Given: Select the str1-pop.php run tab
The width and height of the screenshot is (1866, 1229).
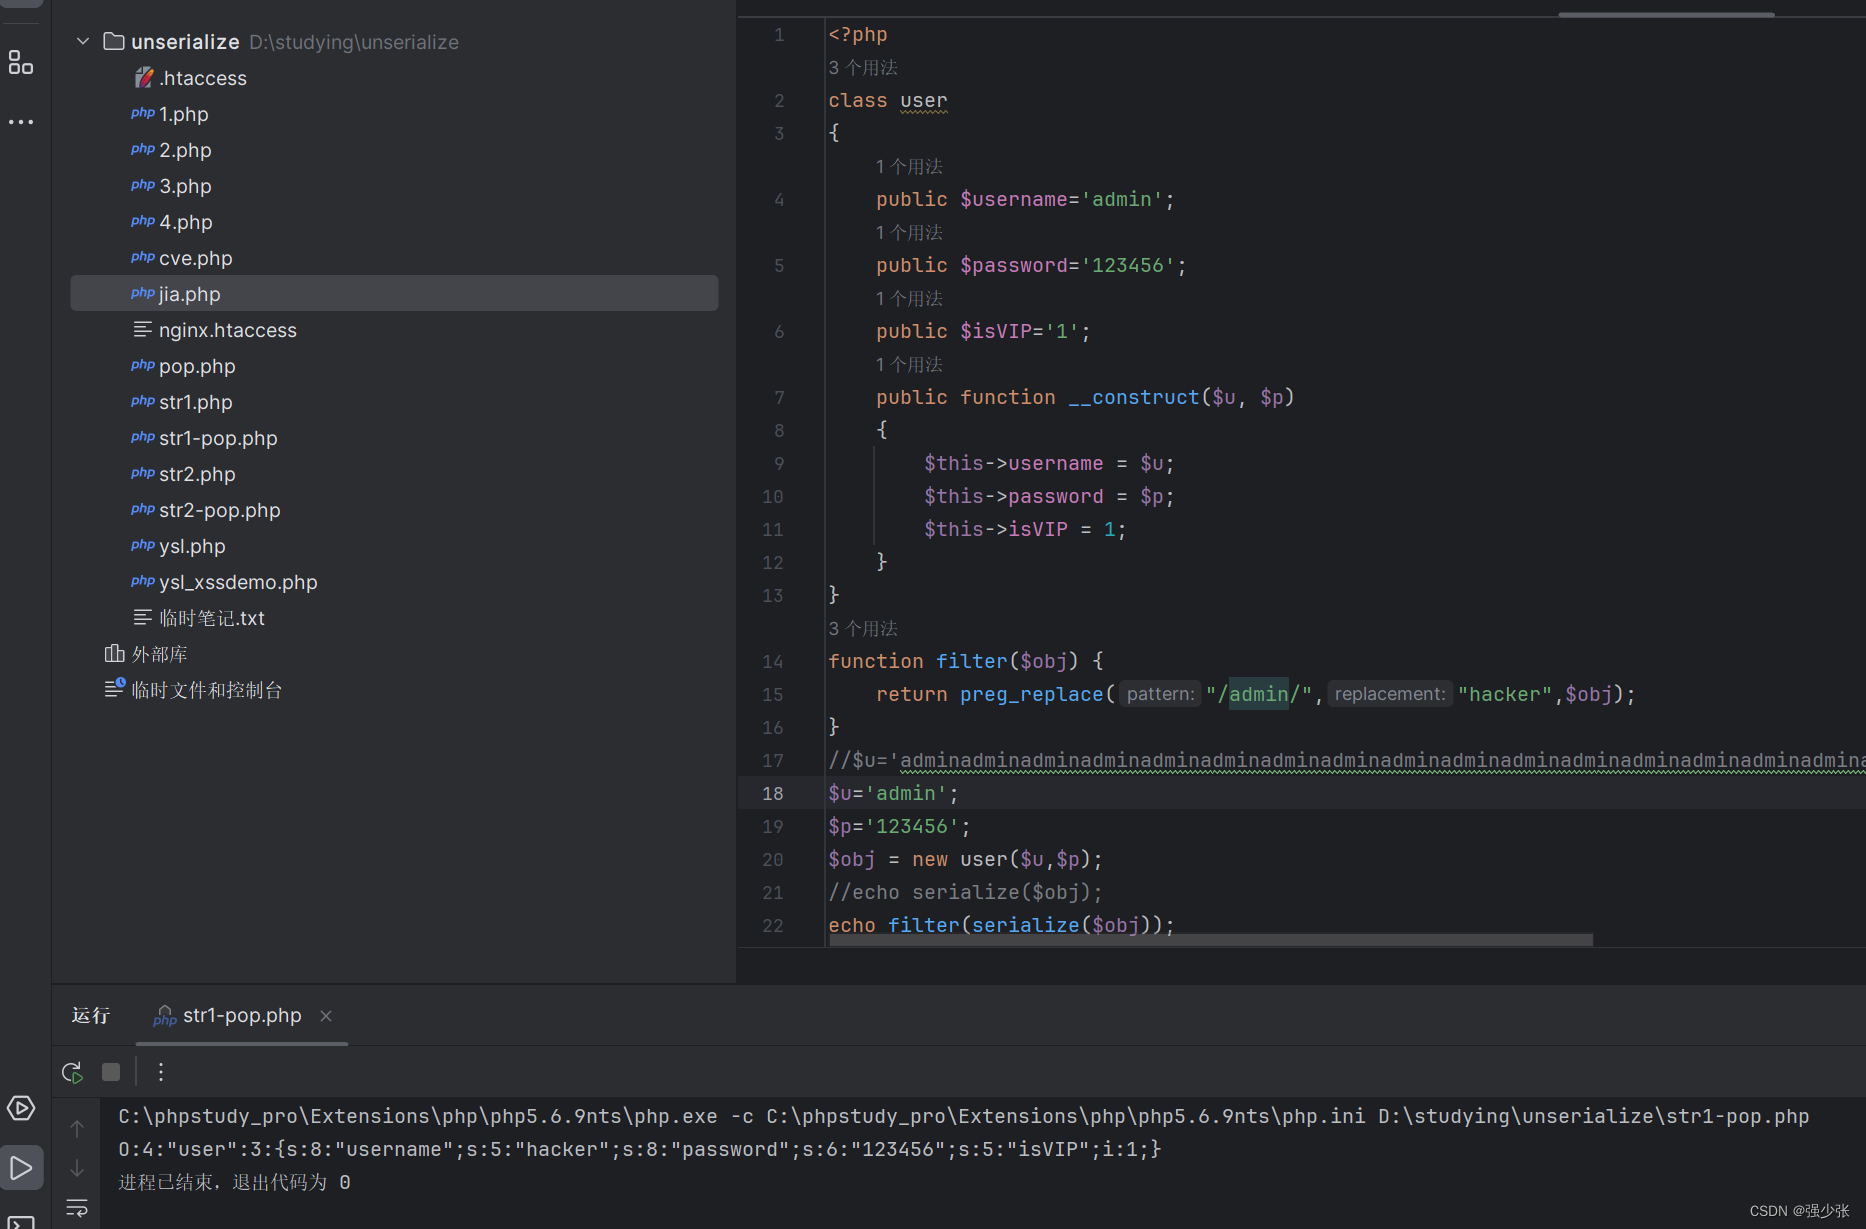Looking at the screenshot, I should pyautogui.click(x=242, y=1016).
